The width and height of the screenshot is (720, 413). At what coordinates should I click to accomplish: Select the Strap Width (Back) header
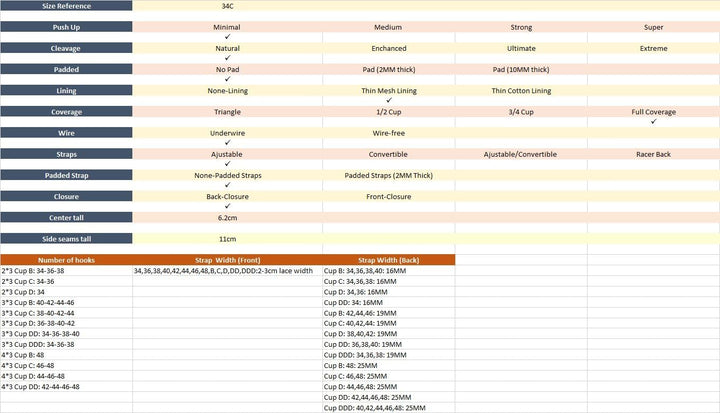388,260
